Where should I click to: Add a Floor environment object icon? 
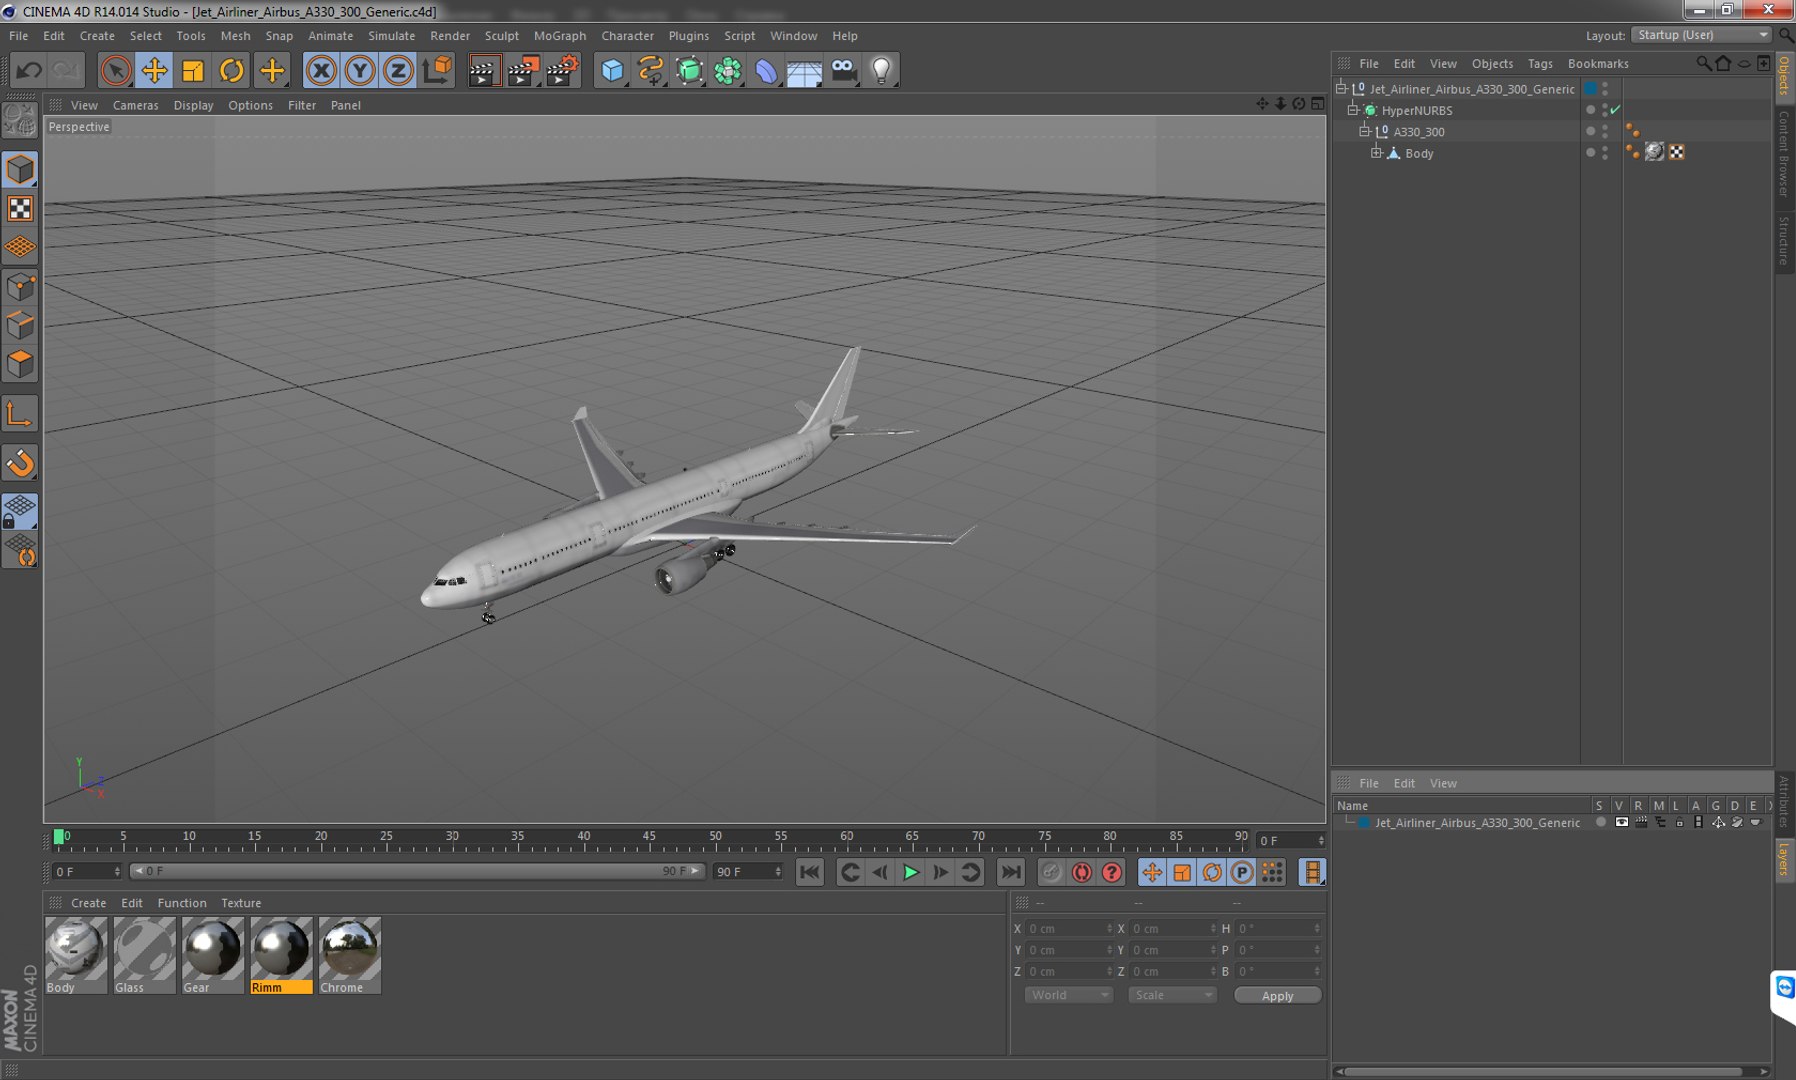805,70
